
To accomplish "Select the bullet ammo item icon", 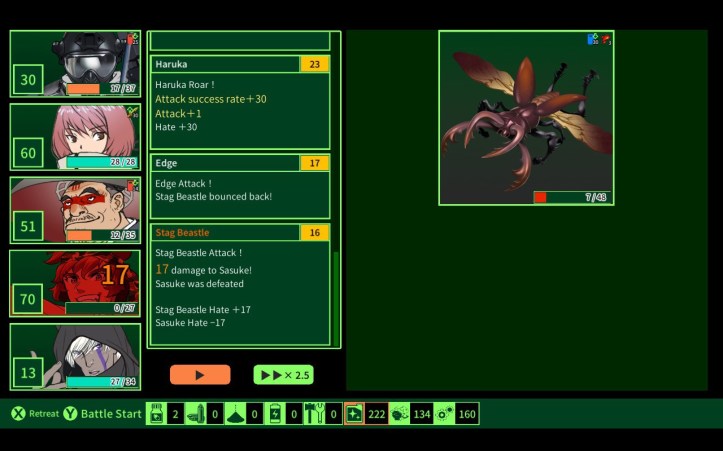I will [x=196, y=414].
